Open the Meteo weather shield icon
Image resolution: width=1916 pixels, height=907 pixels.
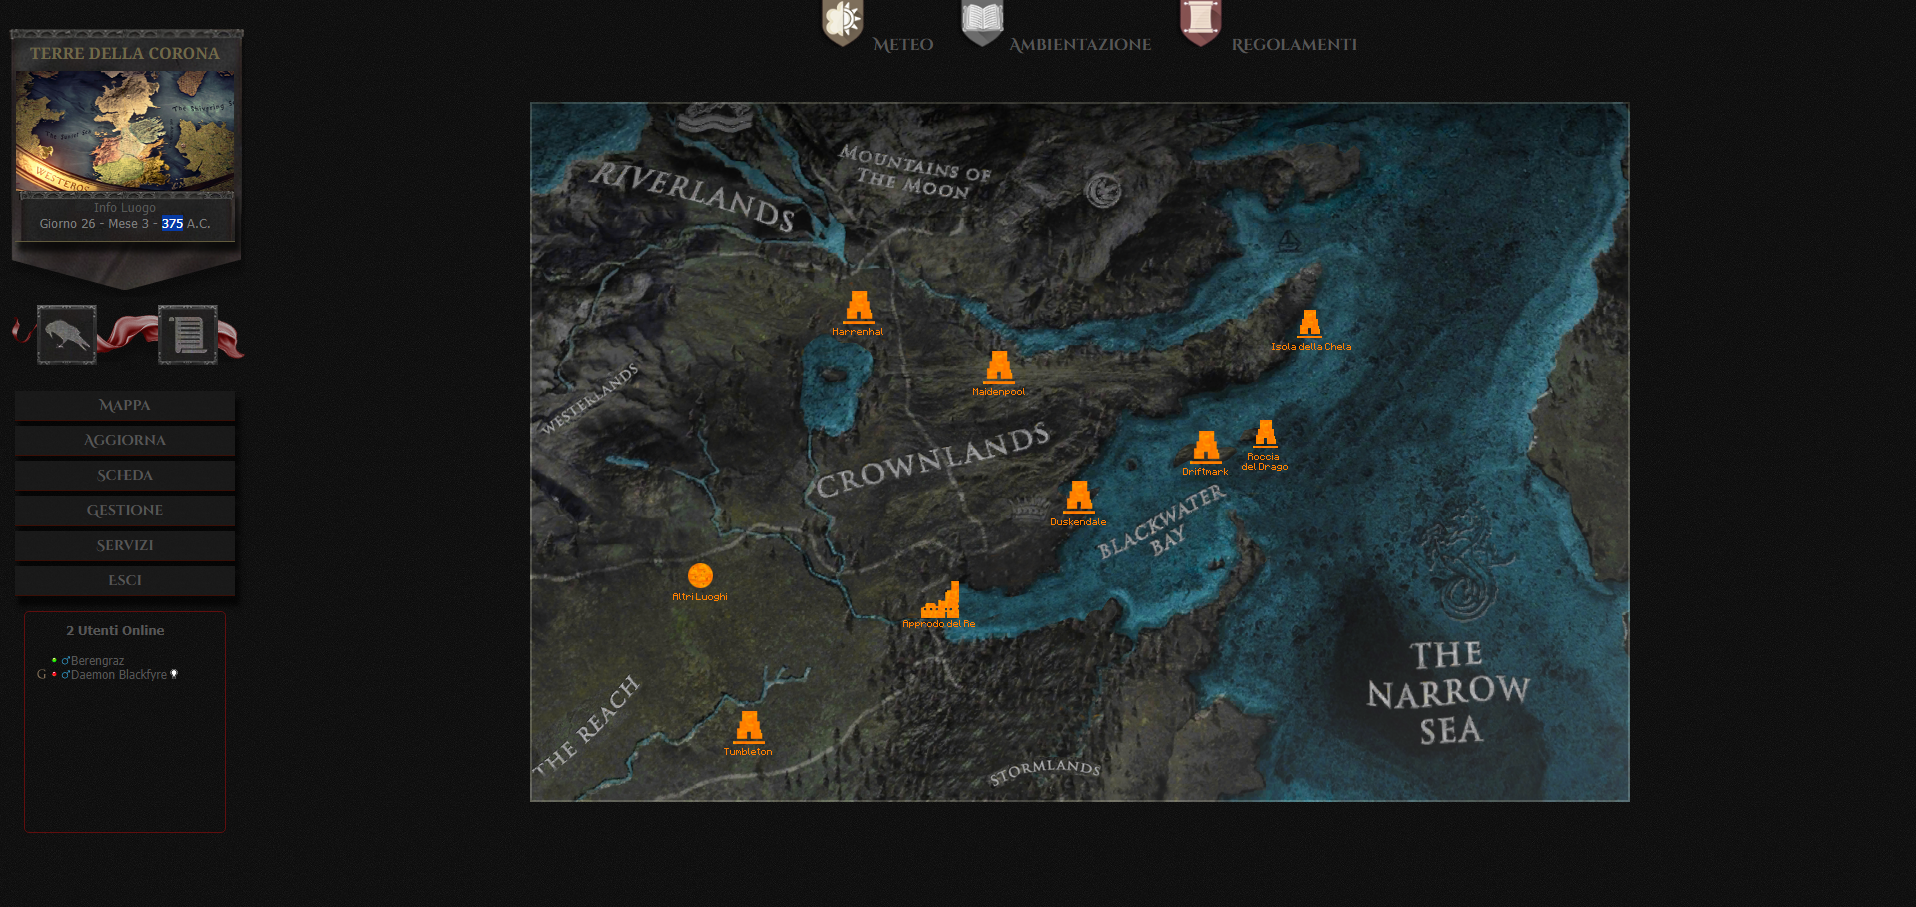tap(843, 22)
